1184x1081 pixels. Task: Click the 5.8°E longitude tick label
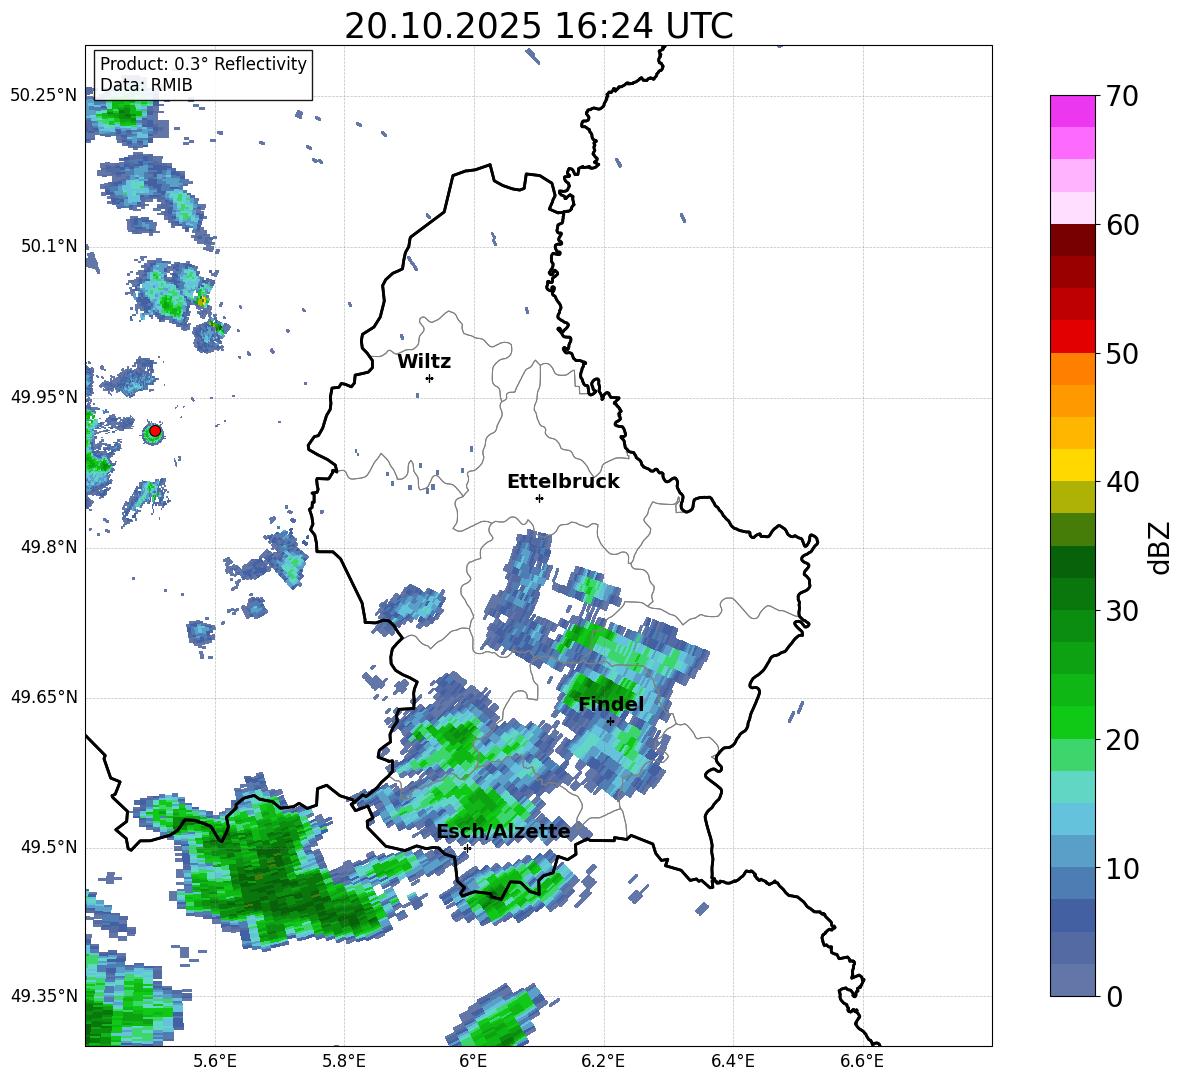pos(344,1062)
